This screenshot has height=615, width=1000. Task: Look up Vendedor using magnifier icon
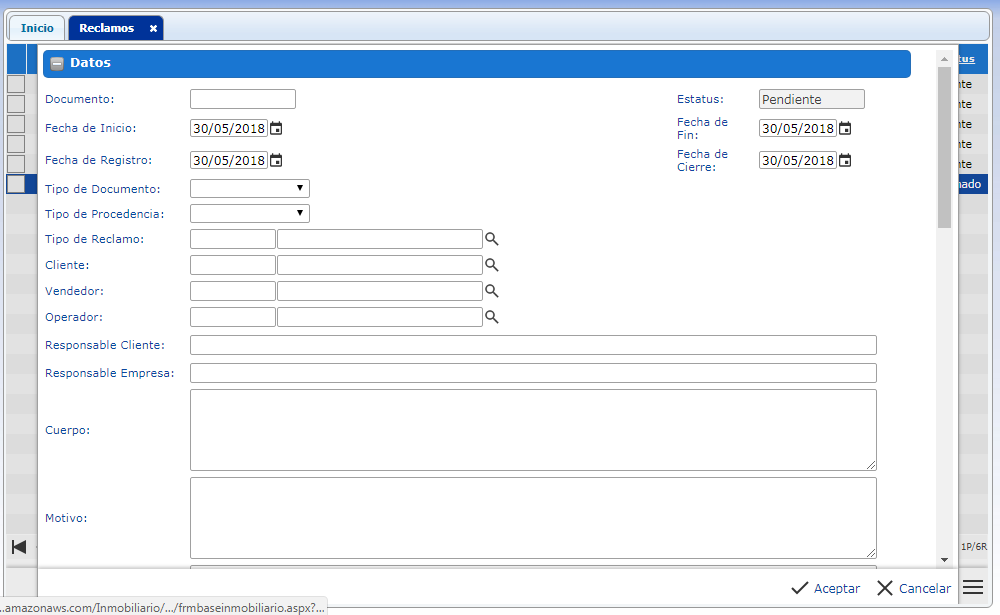pos(491,291)
